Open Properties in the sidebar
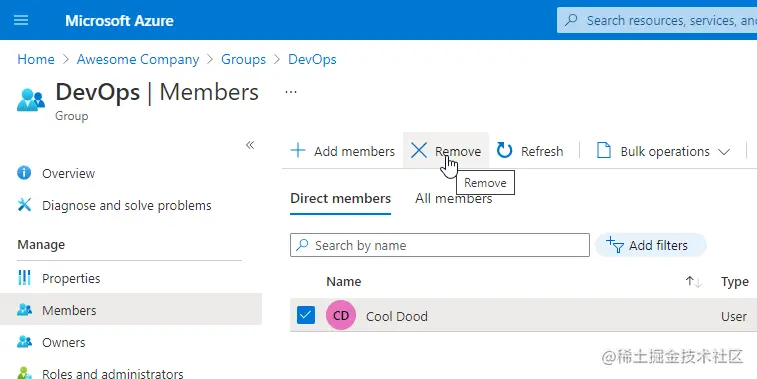The height and width of the screenshot is (379, 757). pyautogui.click(x=71, y=278)
